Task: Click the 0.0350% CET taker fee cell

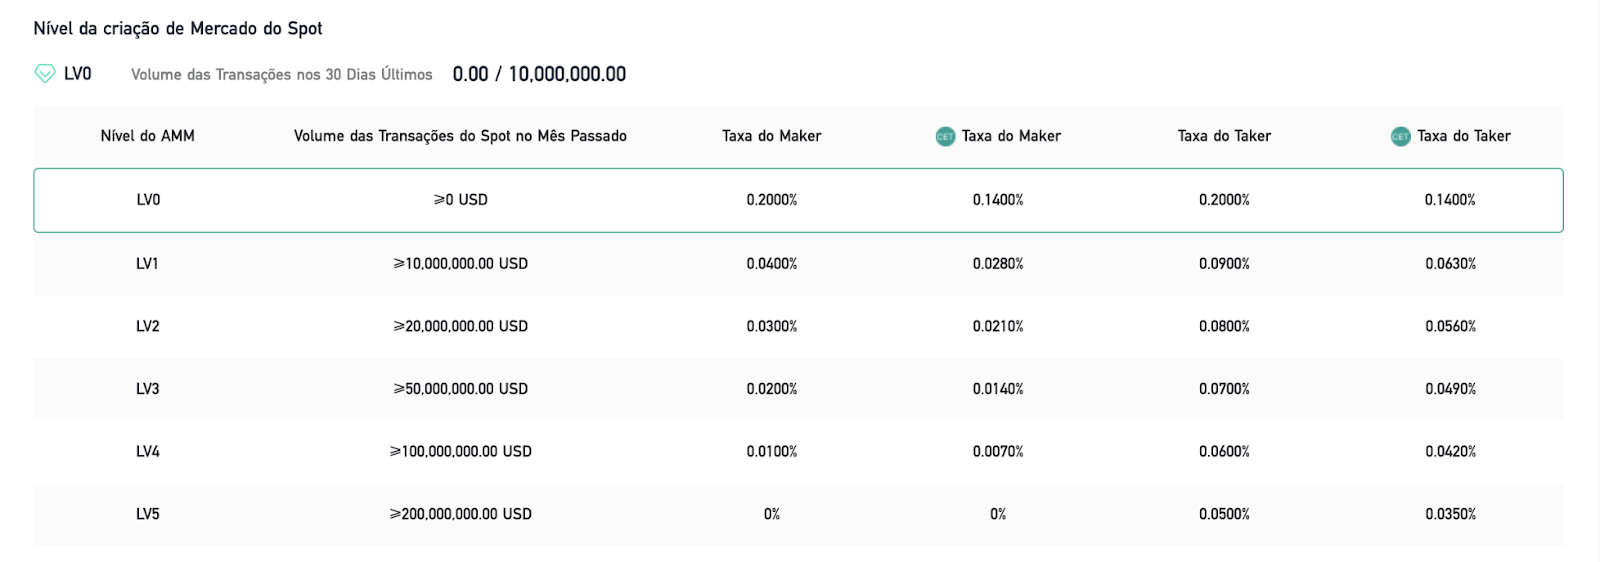Action: point(1450,514)
